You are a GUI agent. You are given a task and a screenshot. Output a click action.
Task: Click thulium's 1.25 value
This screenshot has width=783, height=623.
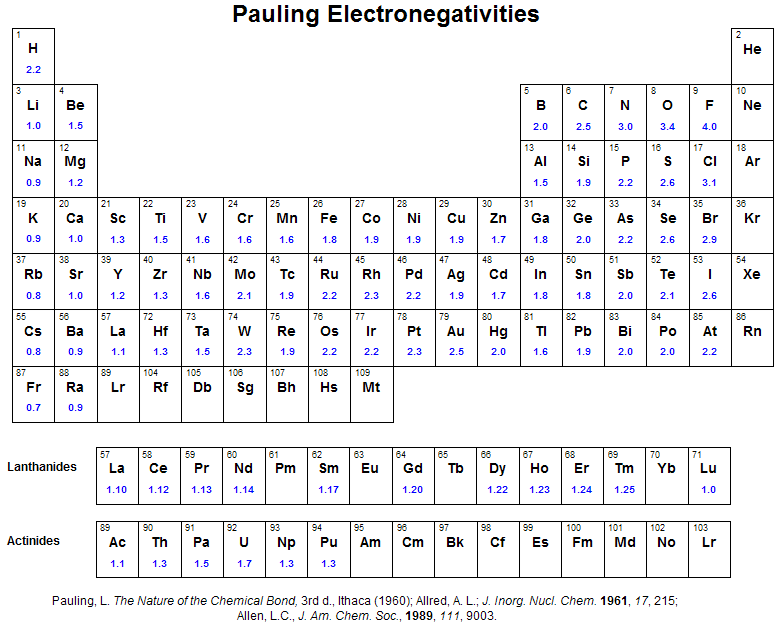[624, 490]
